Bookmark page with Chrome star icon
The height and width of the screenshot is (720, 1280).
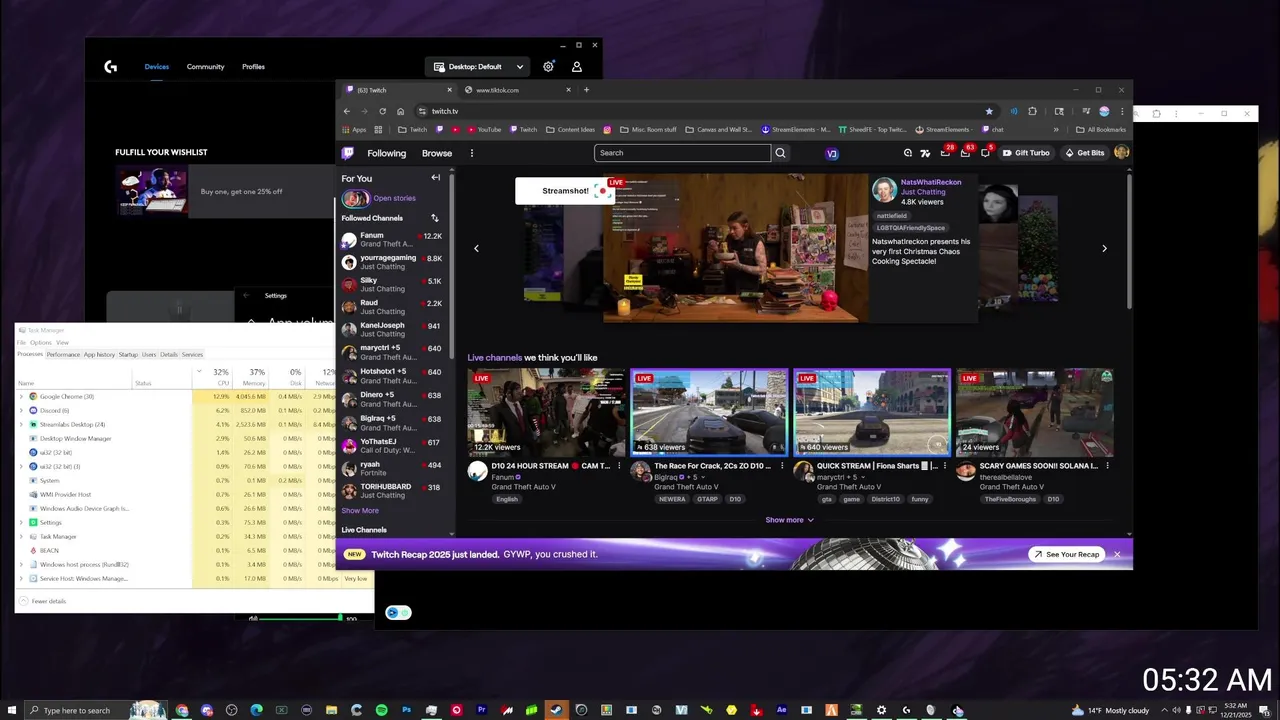coord(989,111)
